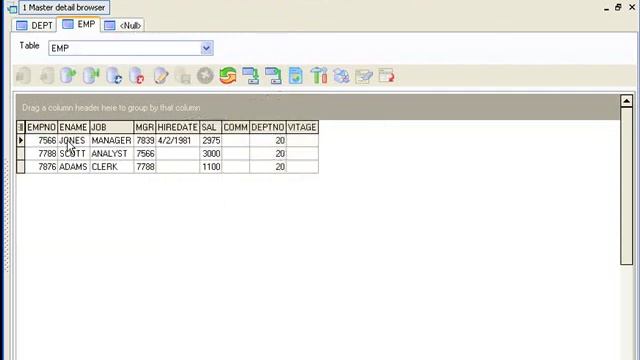Click the 1 Master detail browser title button

[64, 8]
